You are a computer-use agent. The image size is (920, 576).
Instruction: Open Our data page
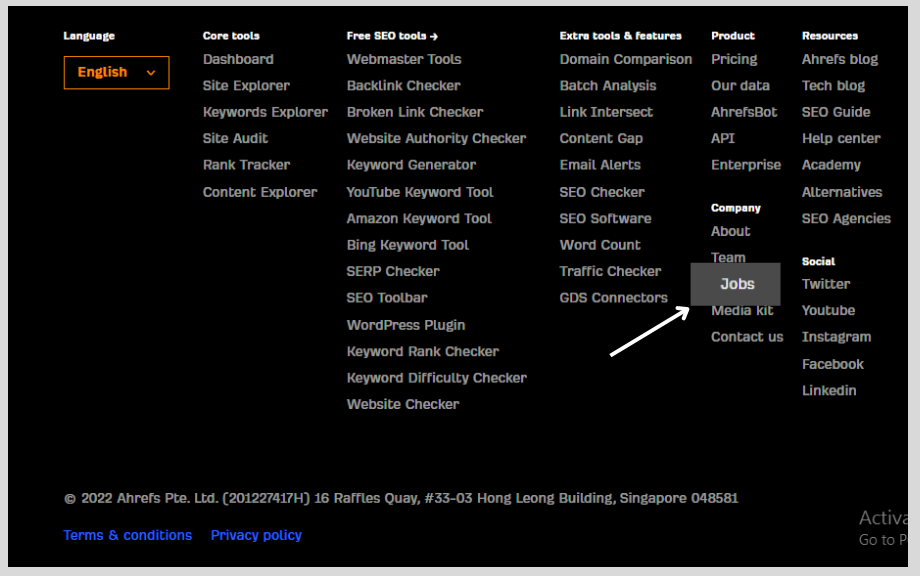[x=740, y=86]
